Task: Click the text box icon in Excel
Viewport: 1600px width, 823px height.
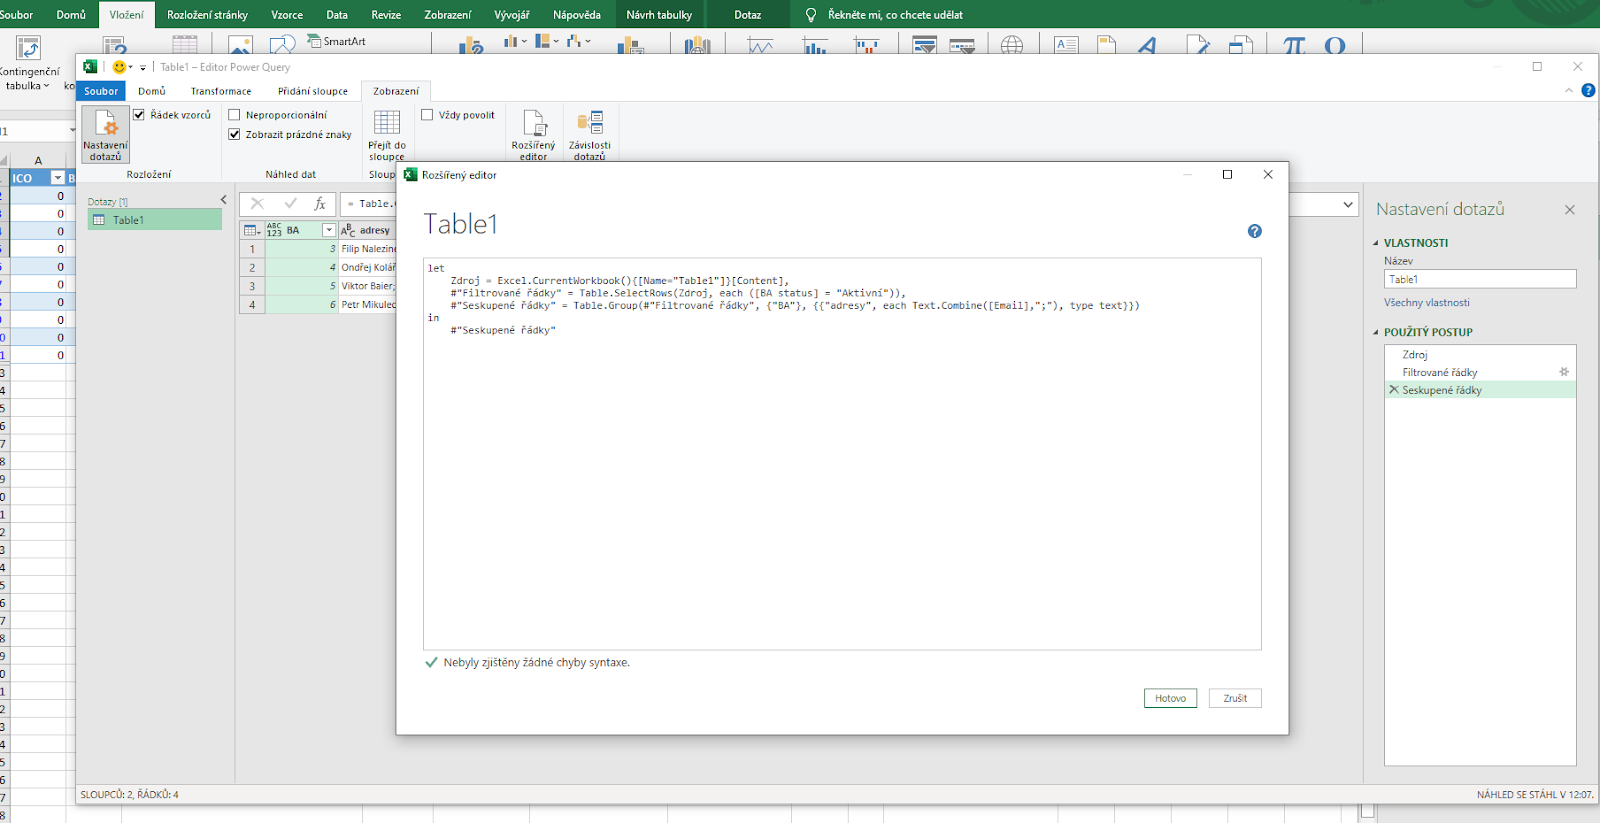Action: pos(1066,46)
